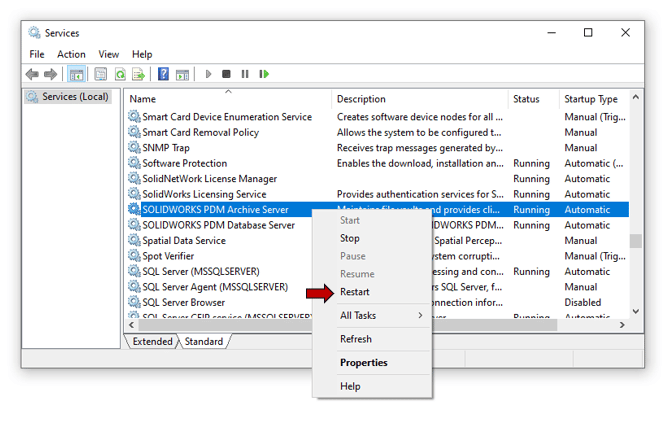Screen dimensions: 670x432
Task: Click the Spot Verifier gear icon
Action: tap(134, 256)
